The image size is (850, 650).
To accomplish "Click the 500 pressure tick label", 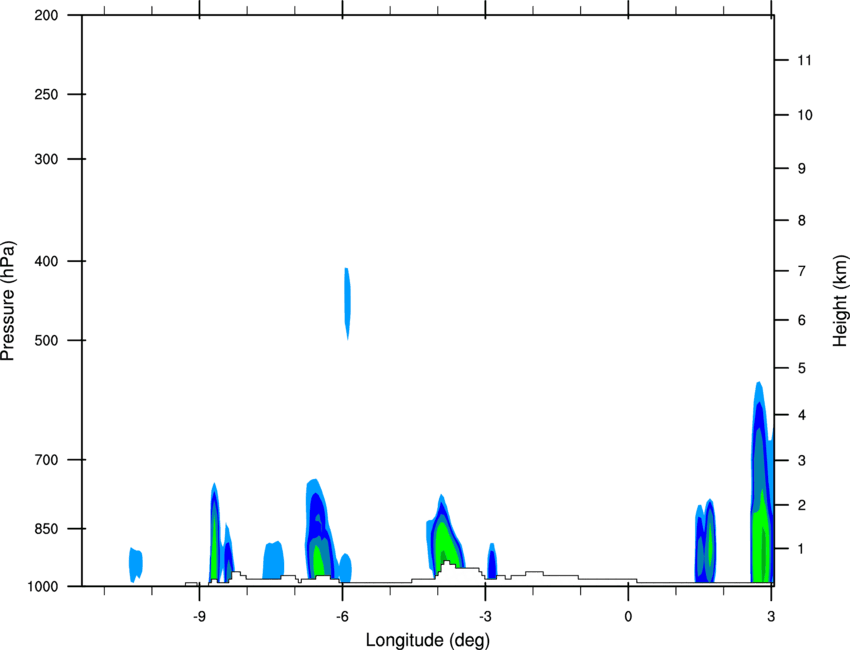I will [x=46, y=340].
